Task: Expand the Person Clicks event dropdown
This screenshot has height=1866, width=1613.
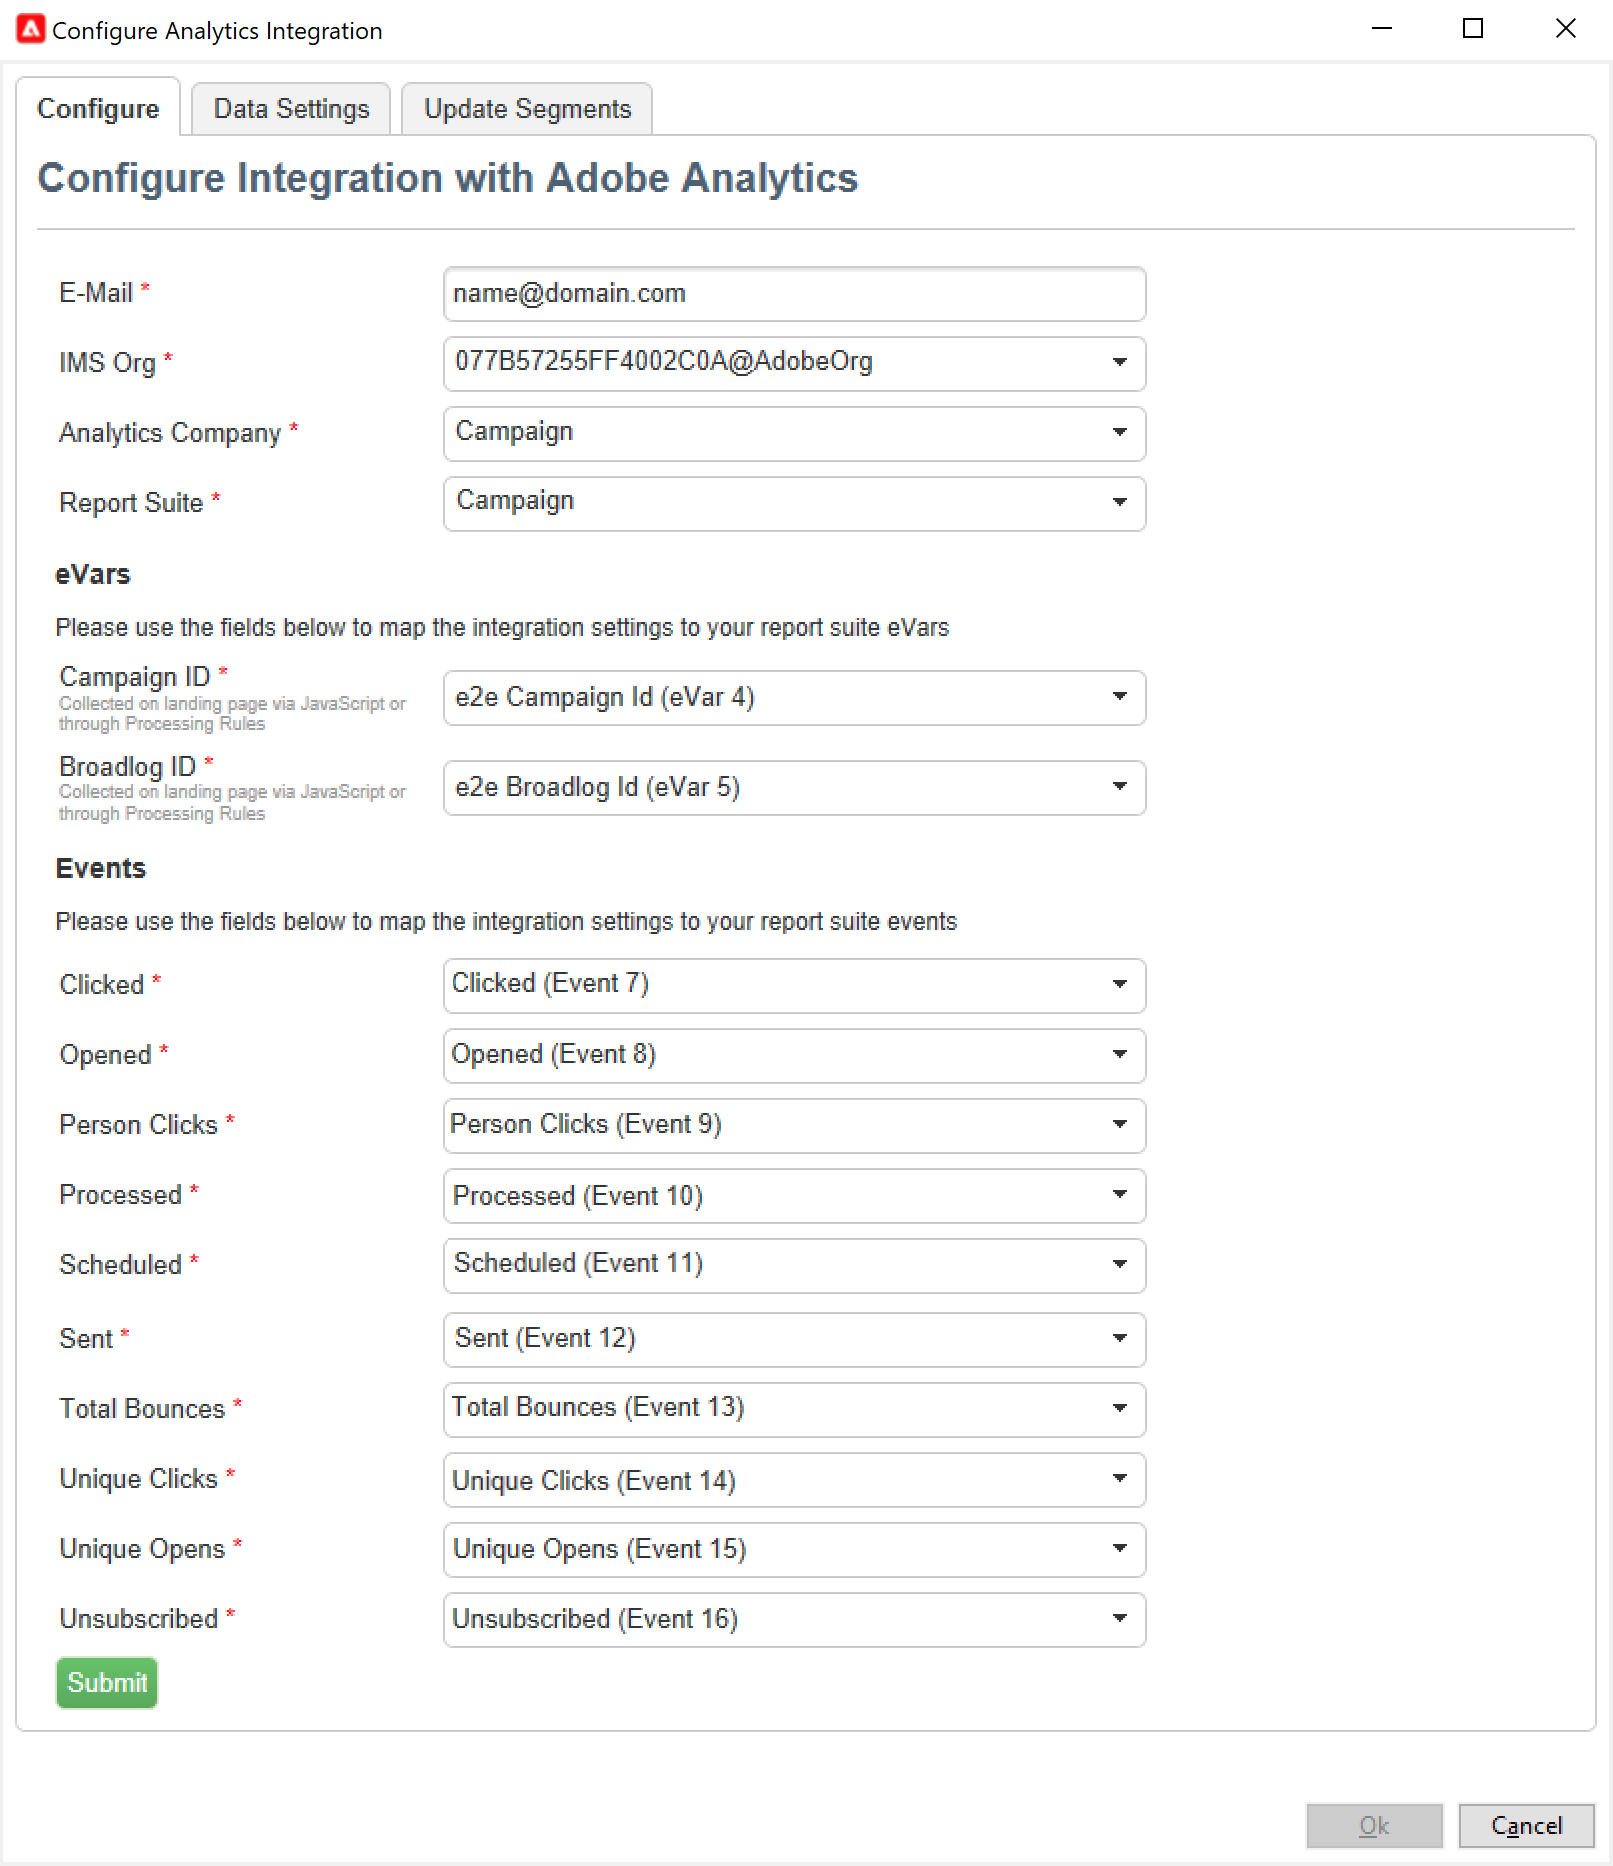Action: (794, 1124)
